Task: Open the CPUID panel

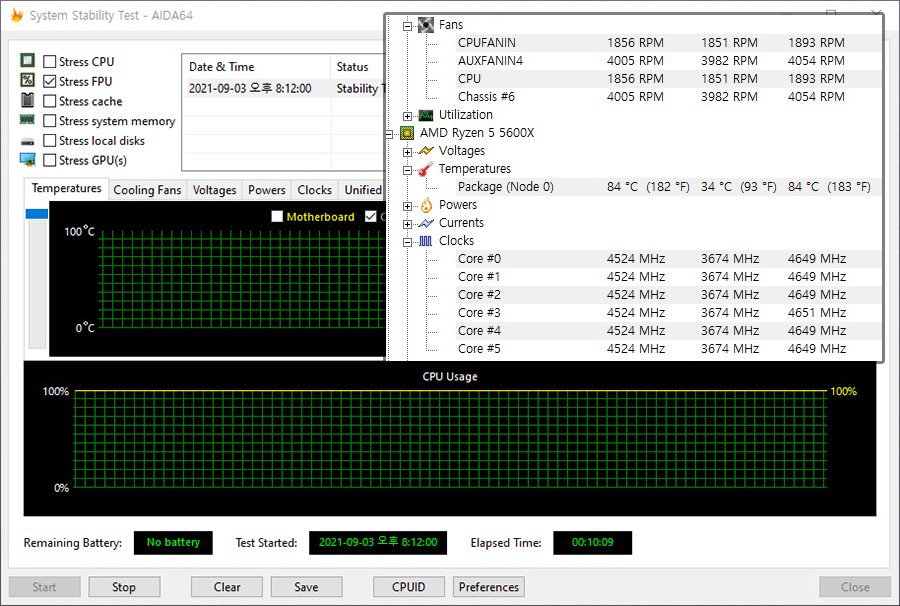Action: (x=409, y=587)
